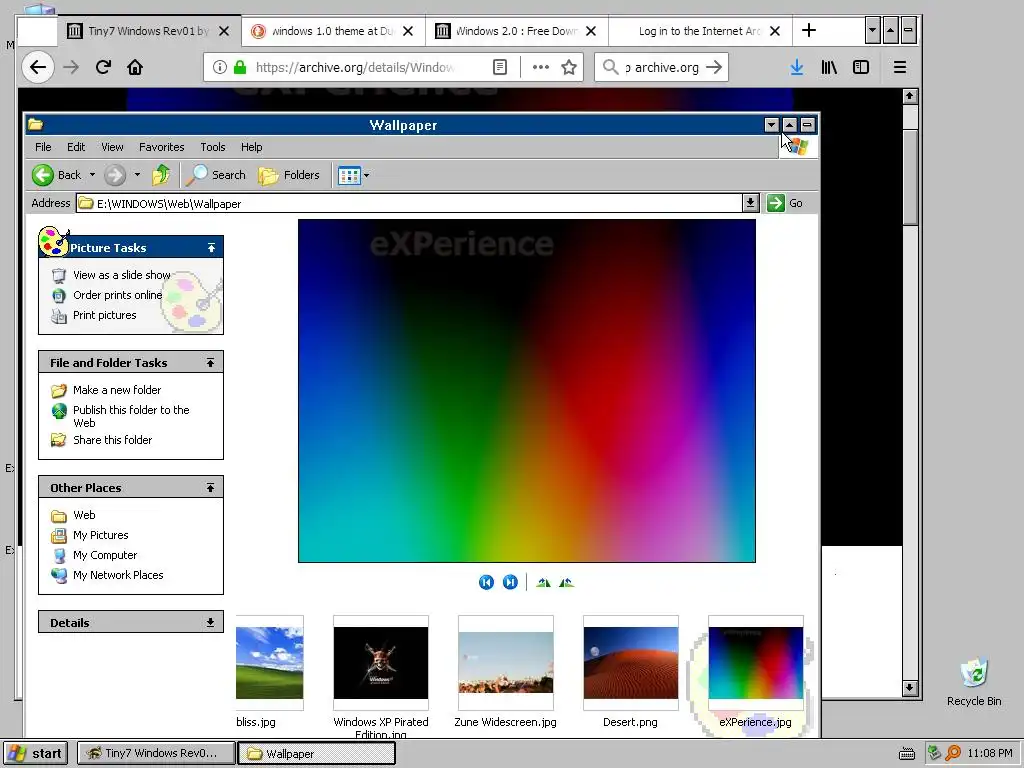Click the browser Back button
Screen dimensions: 1024x768
38,67
